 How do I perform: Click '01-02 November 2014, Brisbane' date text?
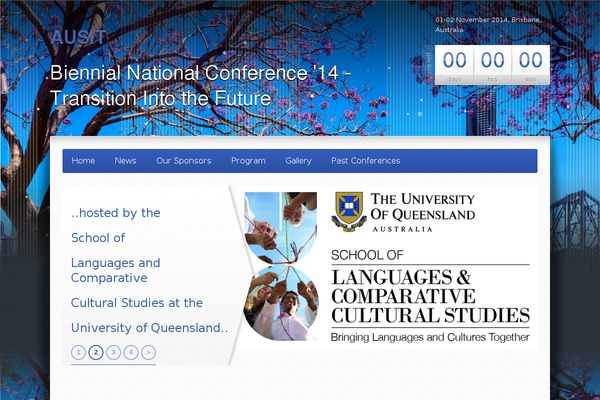(488, 24)
